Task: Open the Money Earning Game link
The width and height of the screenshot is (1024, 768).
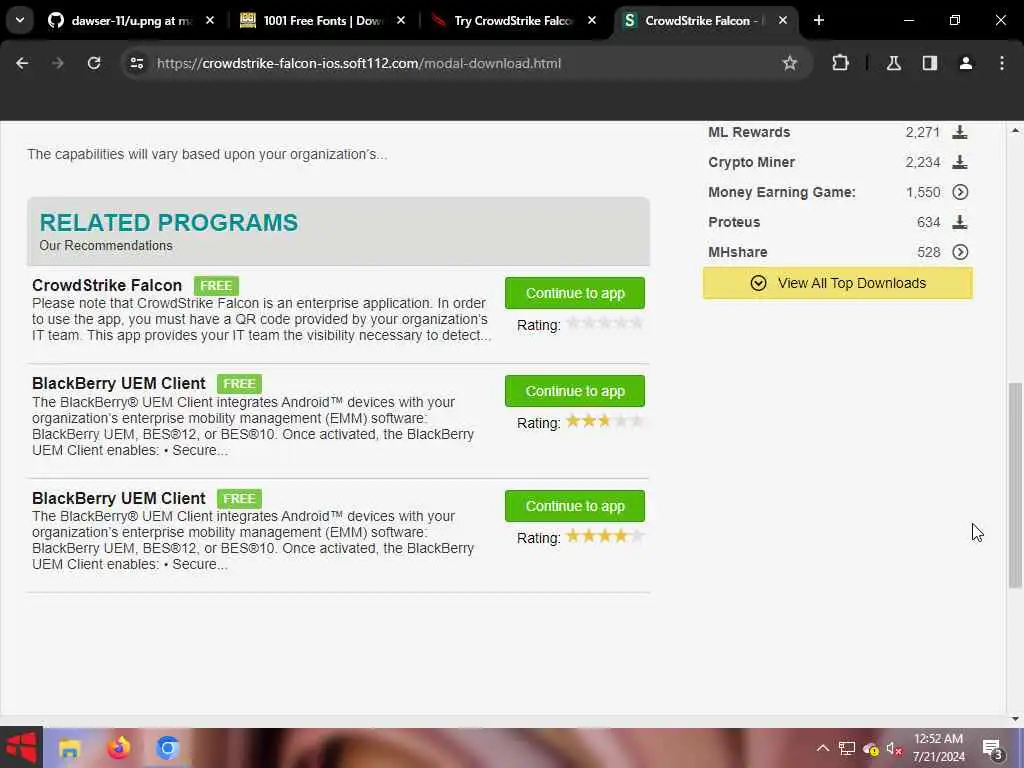Action: click(x=782, y=192)
